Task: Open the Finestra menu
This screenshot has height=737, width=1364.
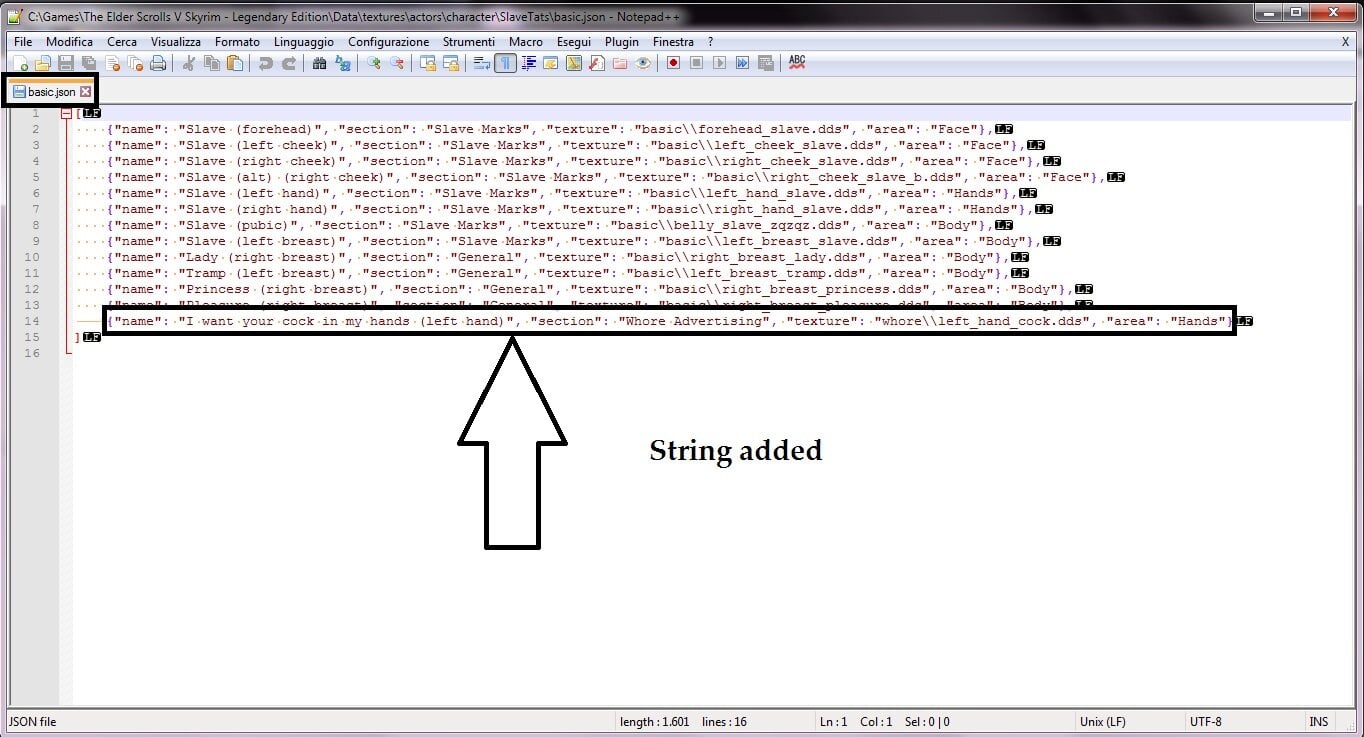Action: tap(673, 42)
